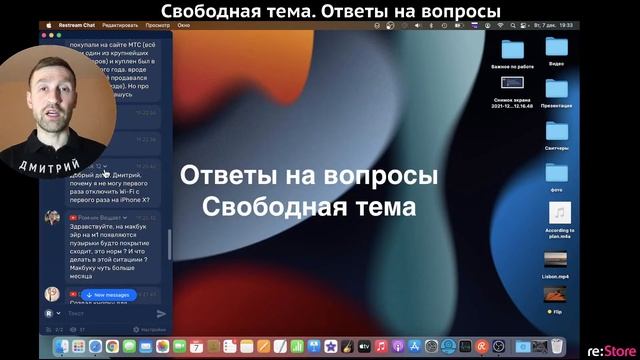Open the Редактировать menu

tap(120, 25)
